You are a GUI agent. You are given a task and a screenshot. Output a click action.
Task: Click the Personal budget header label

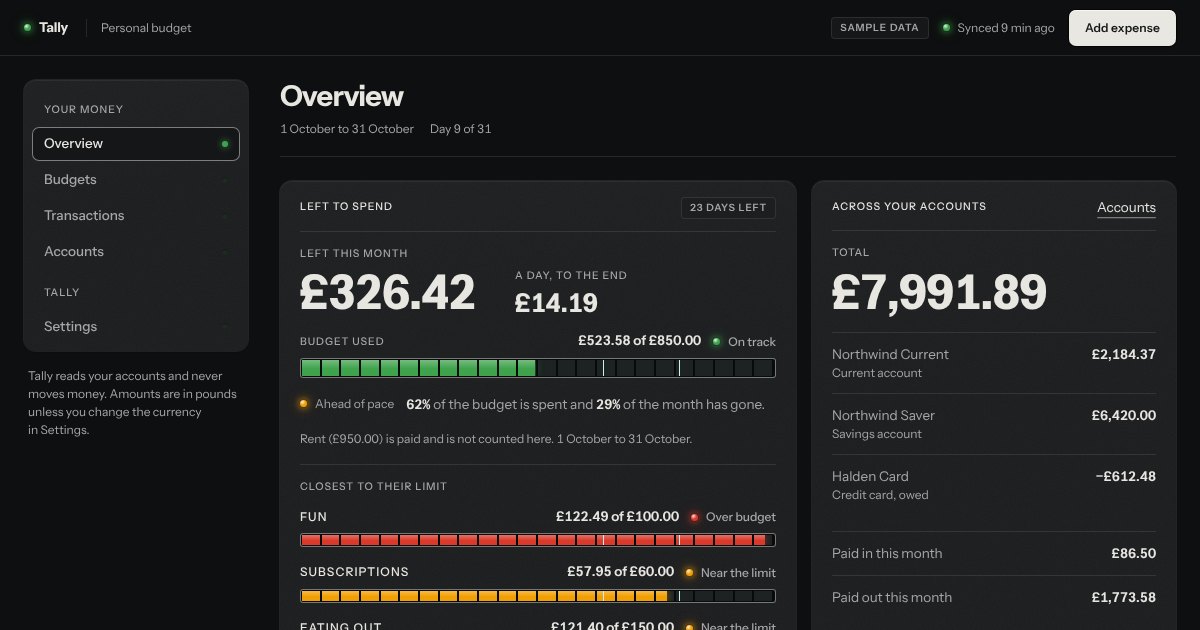tap(146, 28)
